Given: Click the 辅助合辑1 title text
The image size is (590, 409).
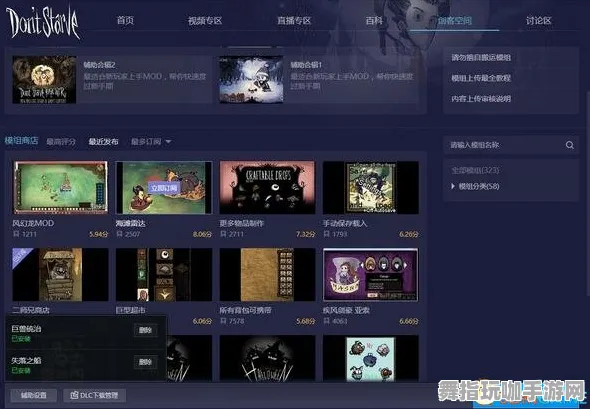Looking at the screenshot, I should [306, 65].
